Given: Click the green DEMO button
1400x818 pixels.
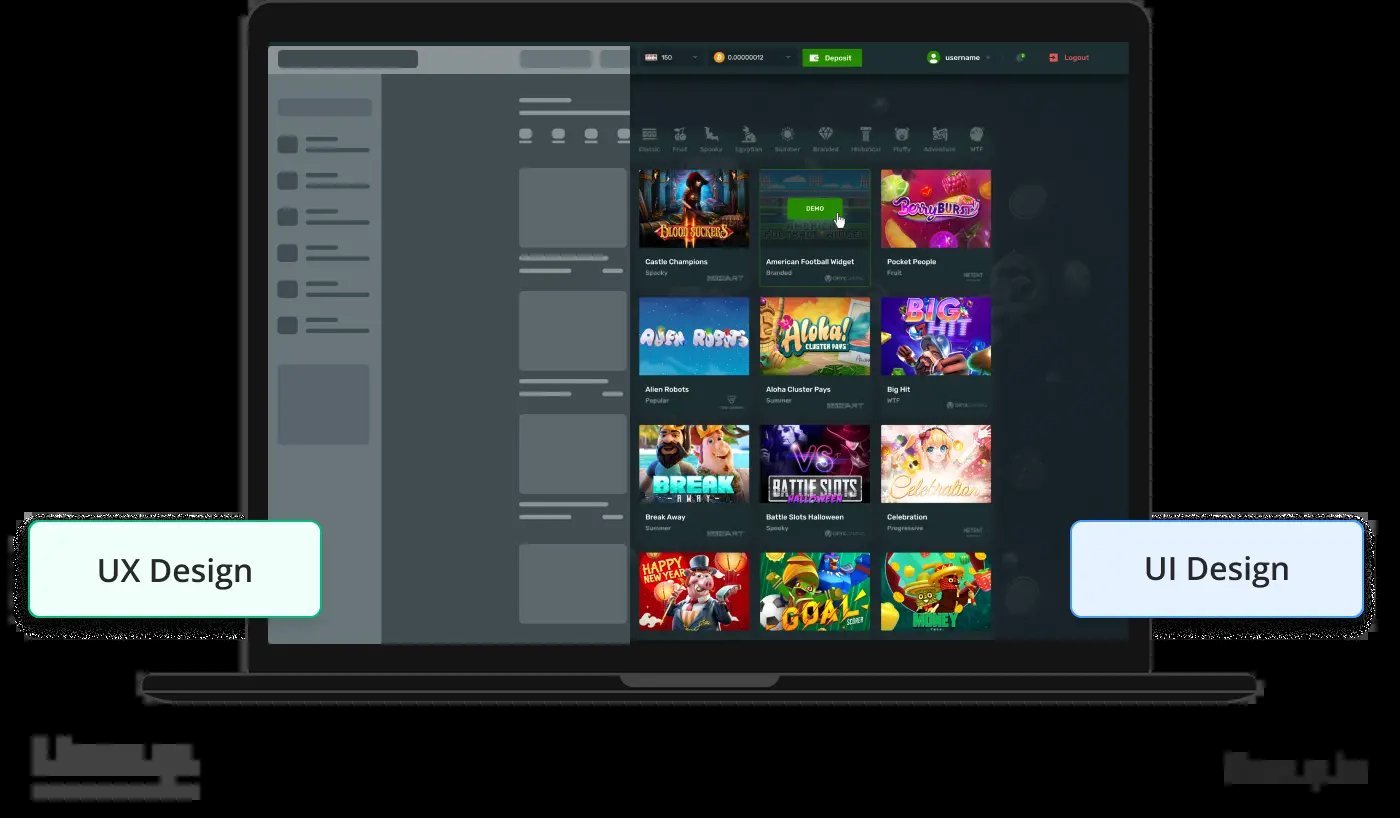Looking at the screenshot, I should [x=815, y=208].
